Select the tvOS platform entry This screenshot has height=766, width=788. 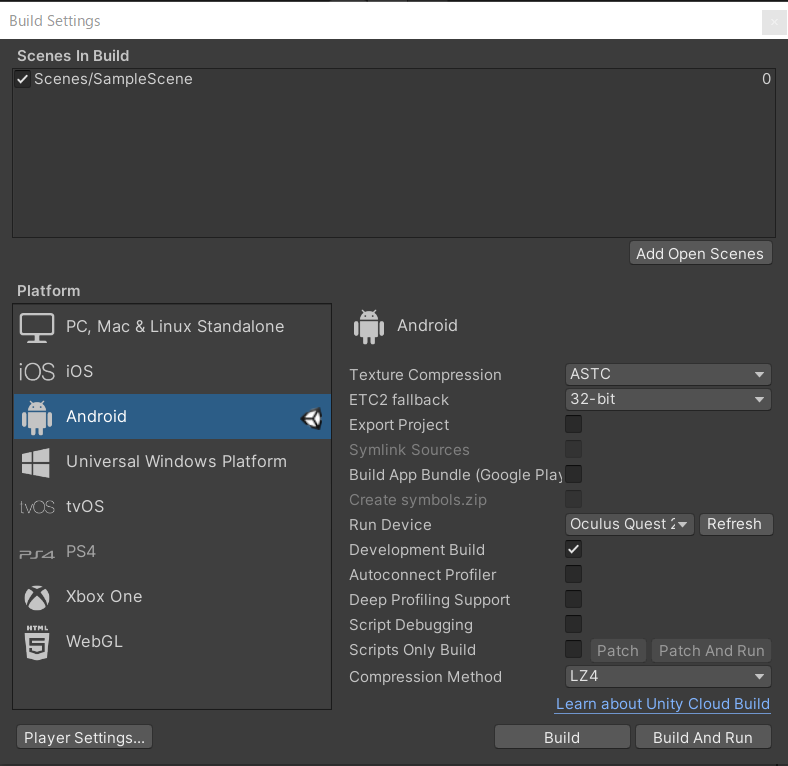pyautogui.click(x=172, y=507)
